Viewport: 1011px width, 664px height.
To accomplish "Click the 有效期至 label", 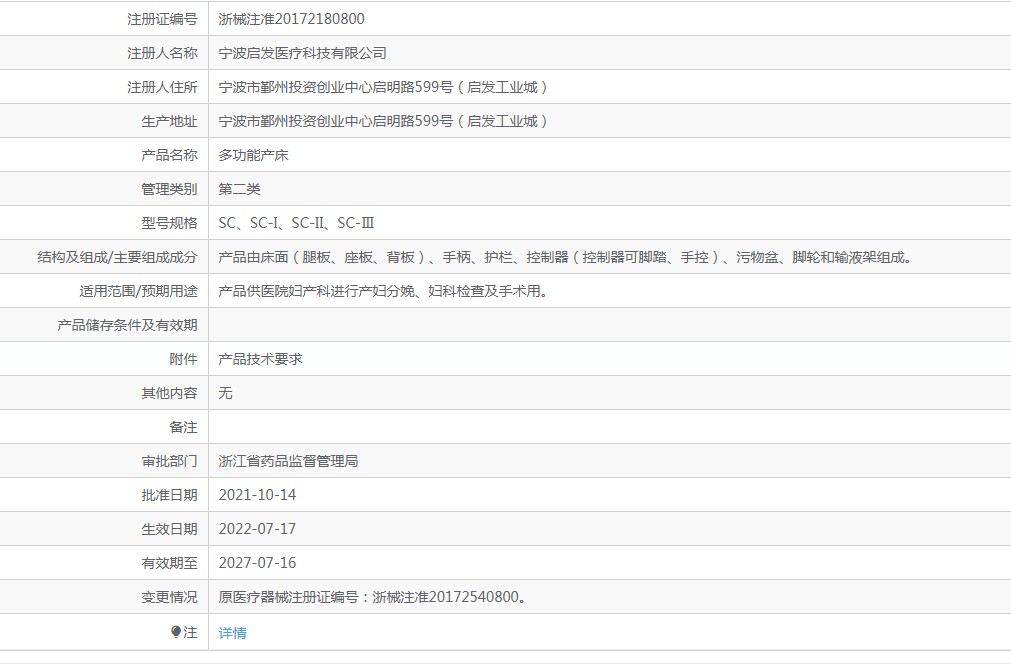I will pos(170,563).
